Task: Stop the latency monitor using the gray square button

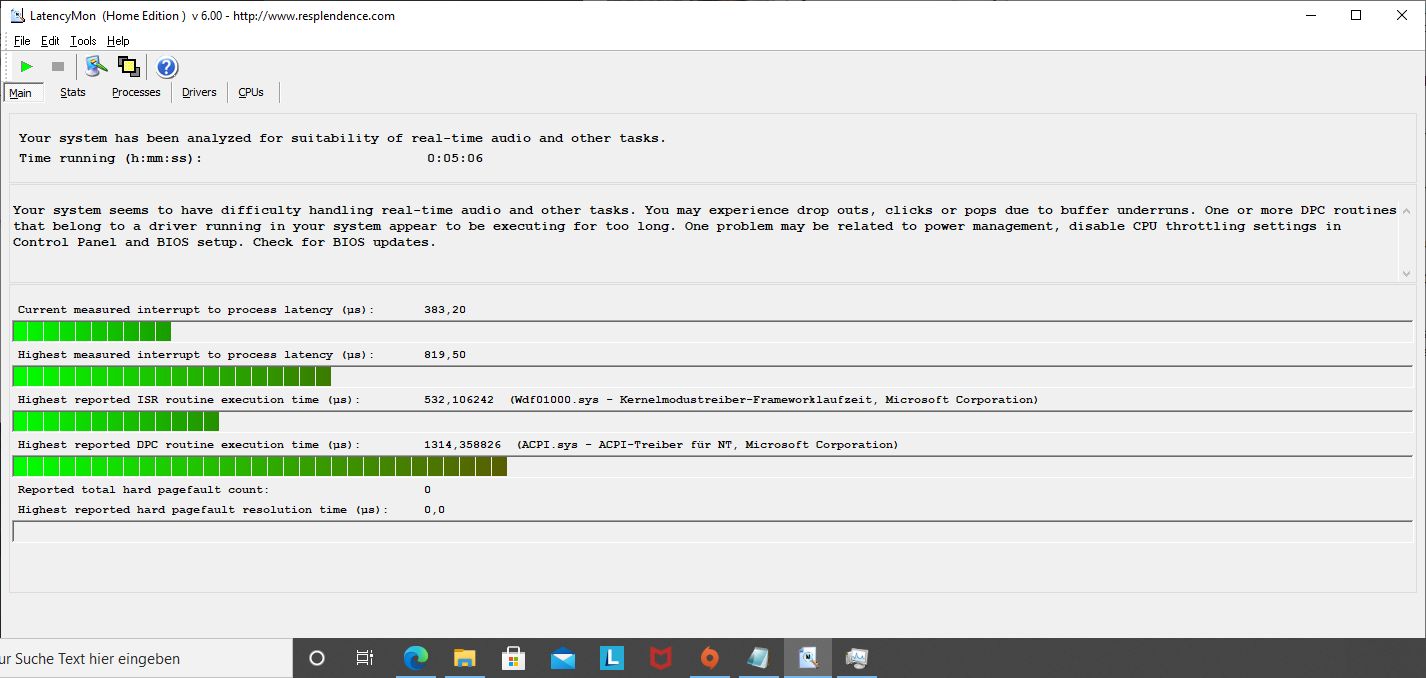Action: tap(58, 67)
